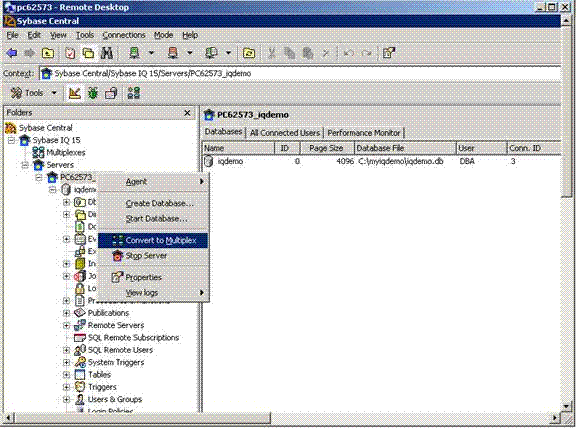Open the Connect icon dropdown arrow
Viewport: 576px width, 429px height.
(151, 53)
